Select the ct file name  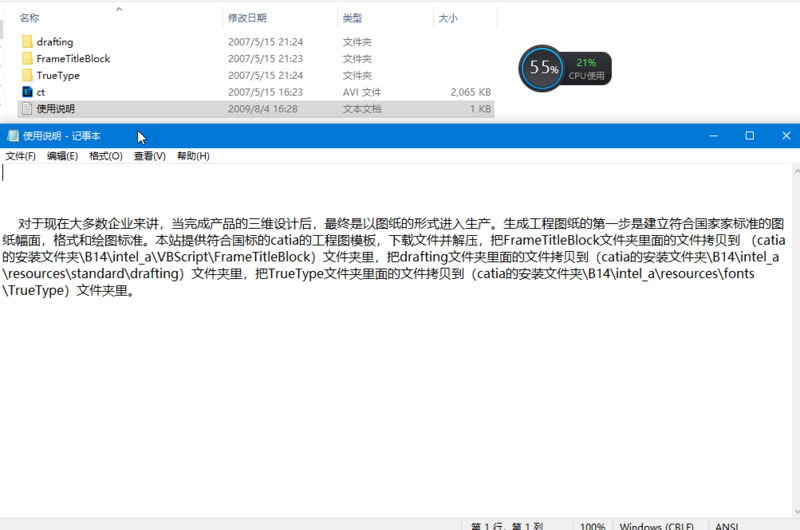coord(40,92)
